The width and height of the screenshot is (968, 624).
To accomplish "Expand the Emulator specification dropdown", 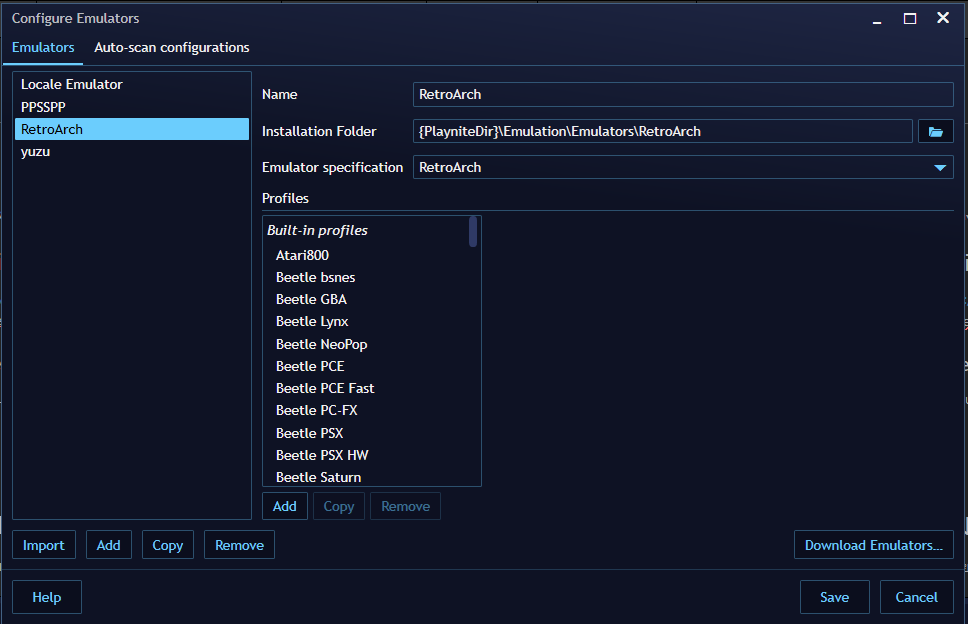I will point(939,168).
